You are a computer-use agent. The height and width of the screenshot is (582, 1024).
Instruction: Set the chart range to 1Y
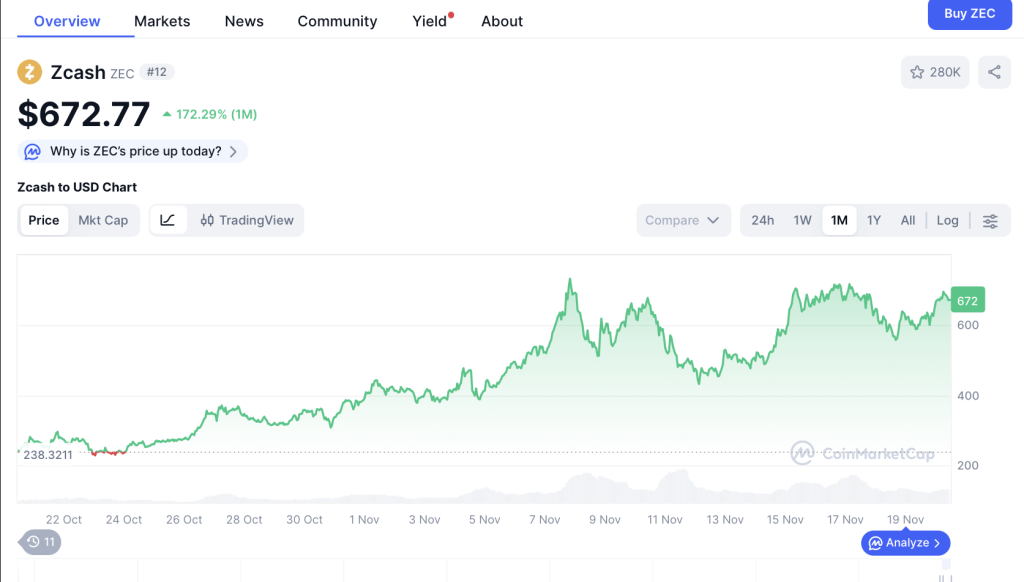pyautogui.click(x=874, y=220)
